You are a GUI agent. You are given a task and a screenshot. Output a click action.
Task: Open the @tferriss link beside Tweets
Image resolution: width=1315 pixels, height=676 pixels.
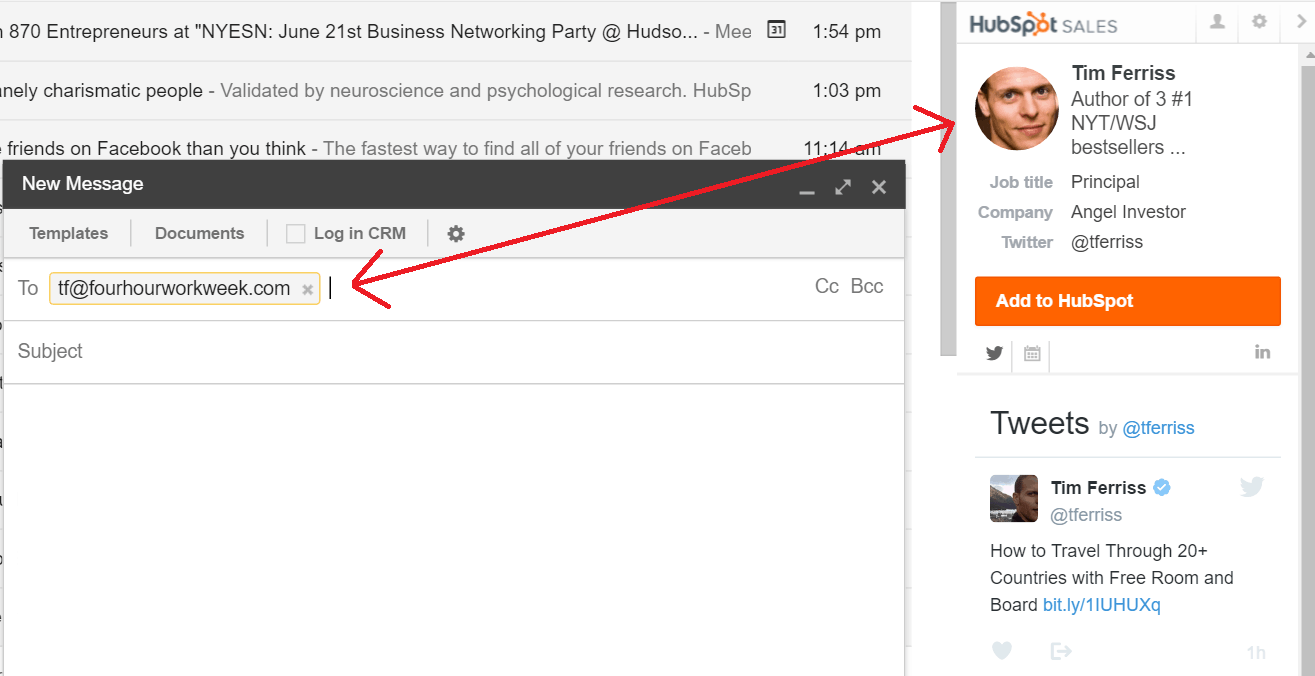[x=1158, y=428]
